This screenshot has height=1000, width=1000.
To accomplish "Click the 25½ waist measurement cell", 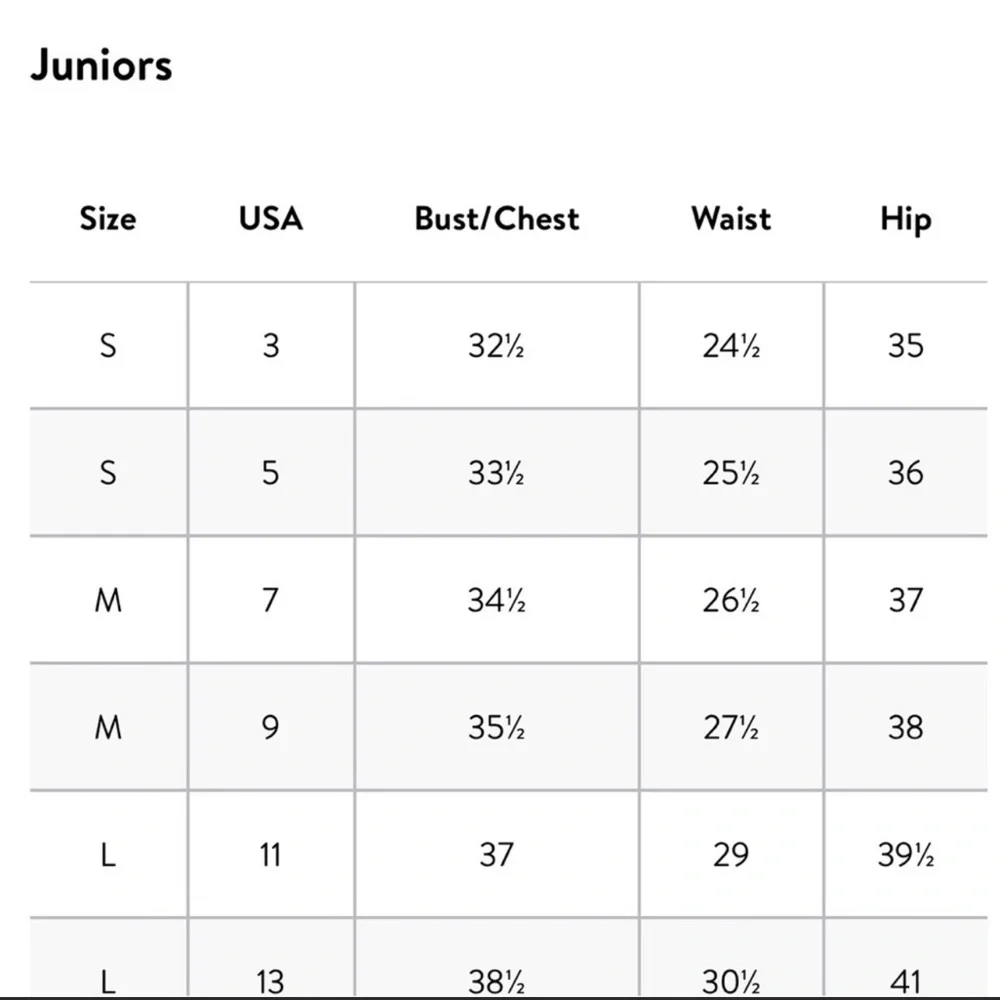I will (732, 473).
